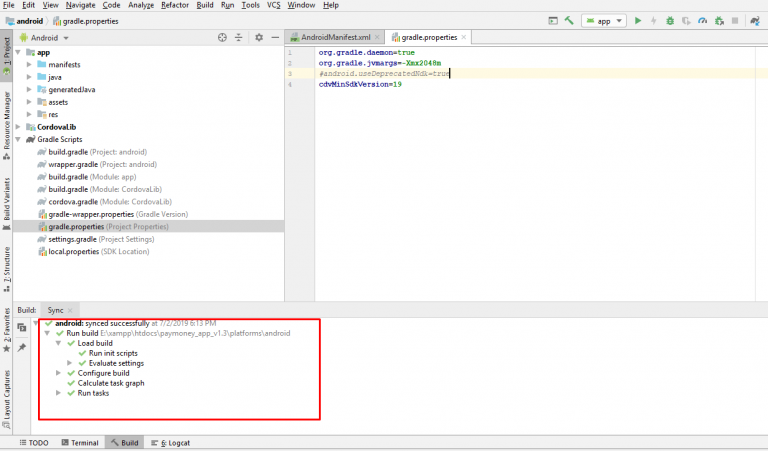The image size is (768, 451).
Task: Open the Logcat tool window
Action: click(171, 442)
